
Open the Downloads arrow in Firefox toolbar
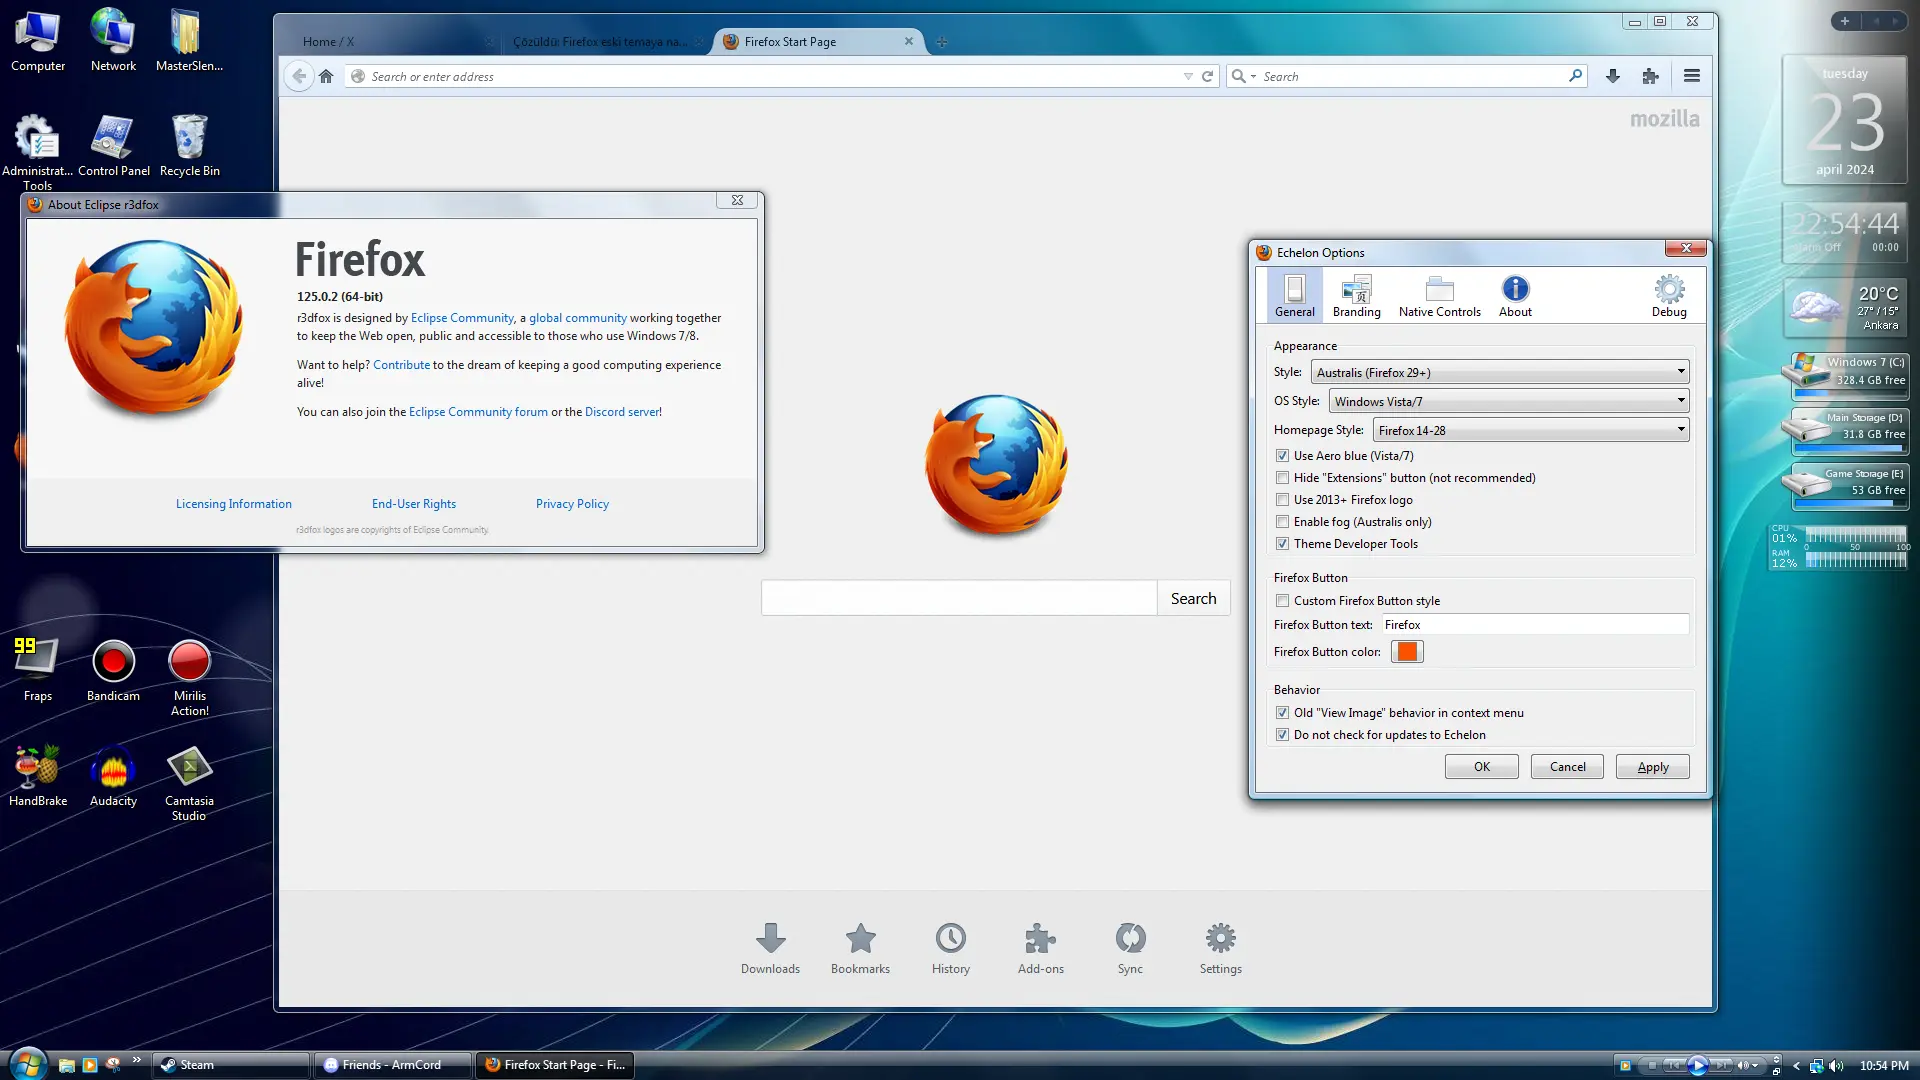(1613, 76)
